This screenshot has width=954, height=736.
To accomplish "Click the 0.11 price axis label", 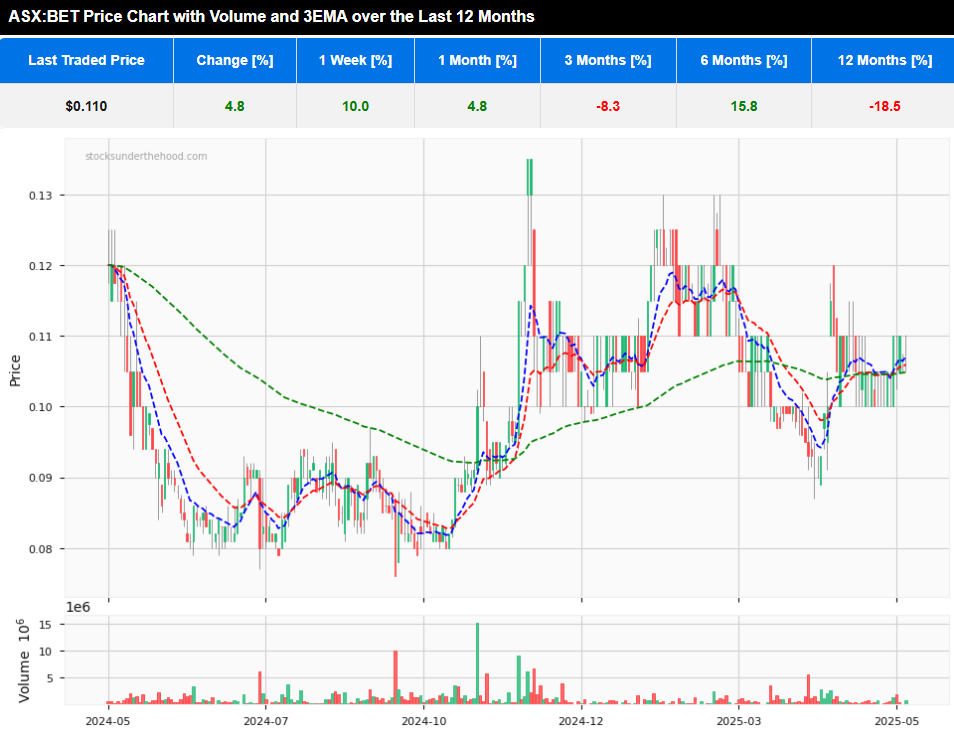I will coord(40,336).
